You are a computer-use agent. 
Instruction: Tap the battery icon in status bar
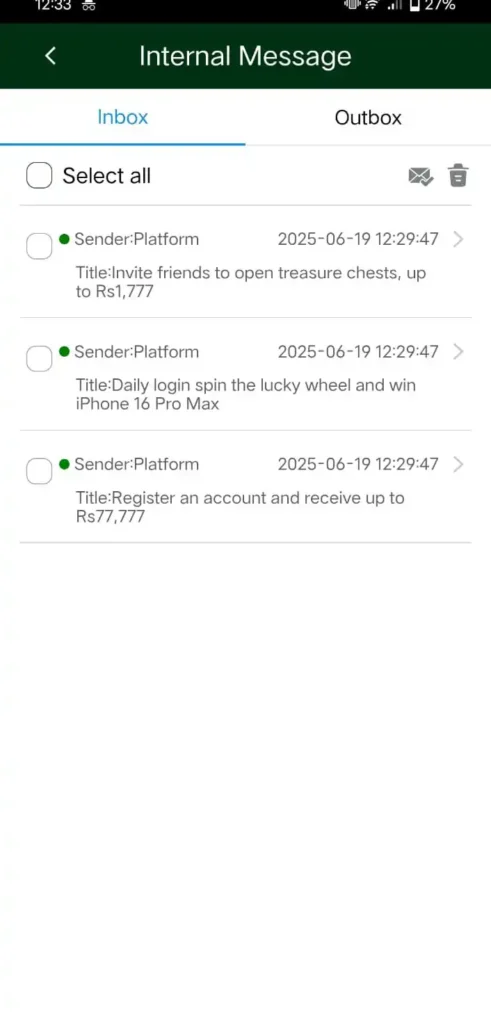(x=414, y=5)
